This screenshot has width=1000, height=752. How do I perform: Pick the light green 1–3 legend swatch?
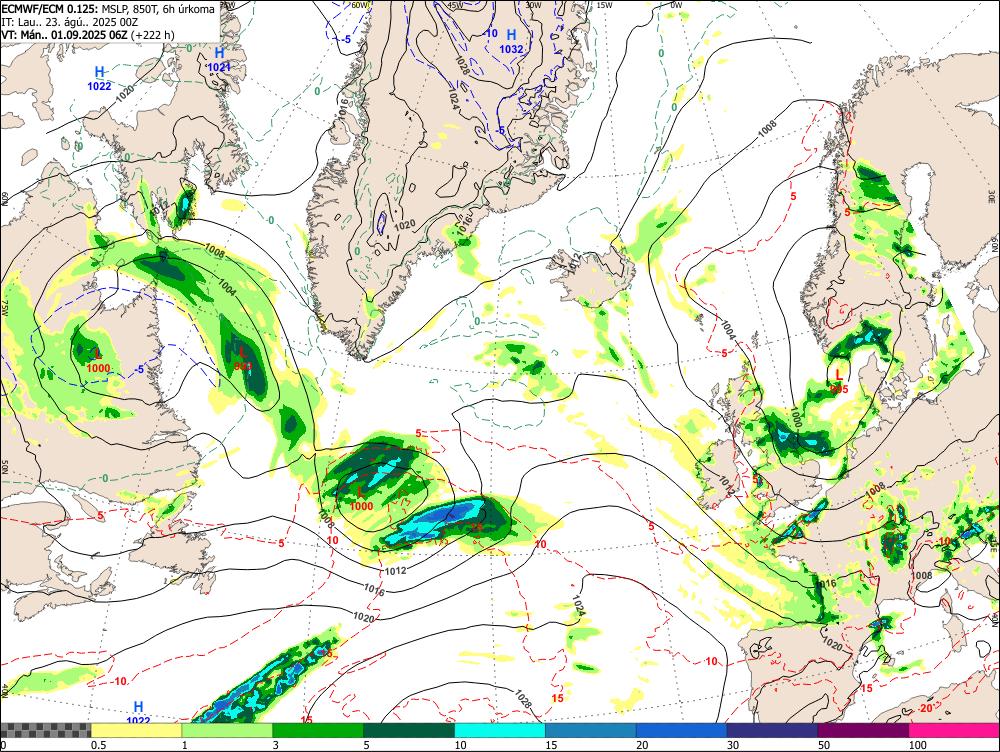(227, 730)
